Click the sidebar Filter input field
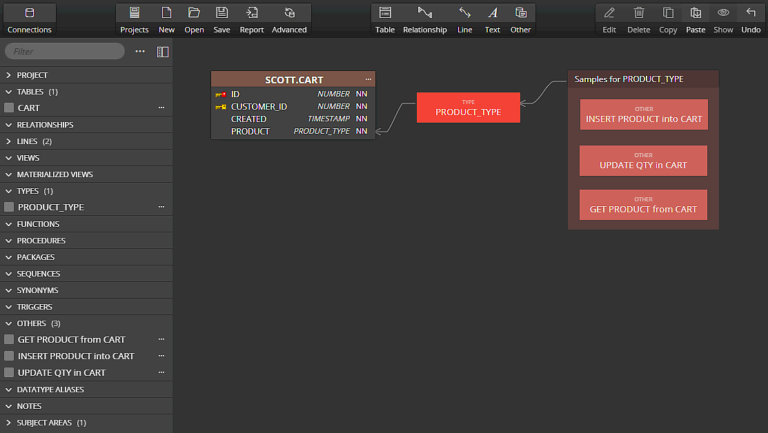Image resolution: width=768 pixels, height=433 pixels. (67, 51)
